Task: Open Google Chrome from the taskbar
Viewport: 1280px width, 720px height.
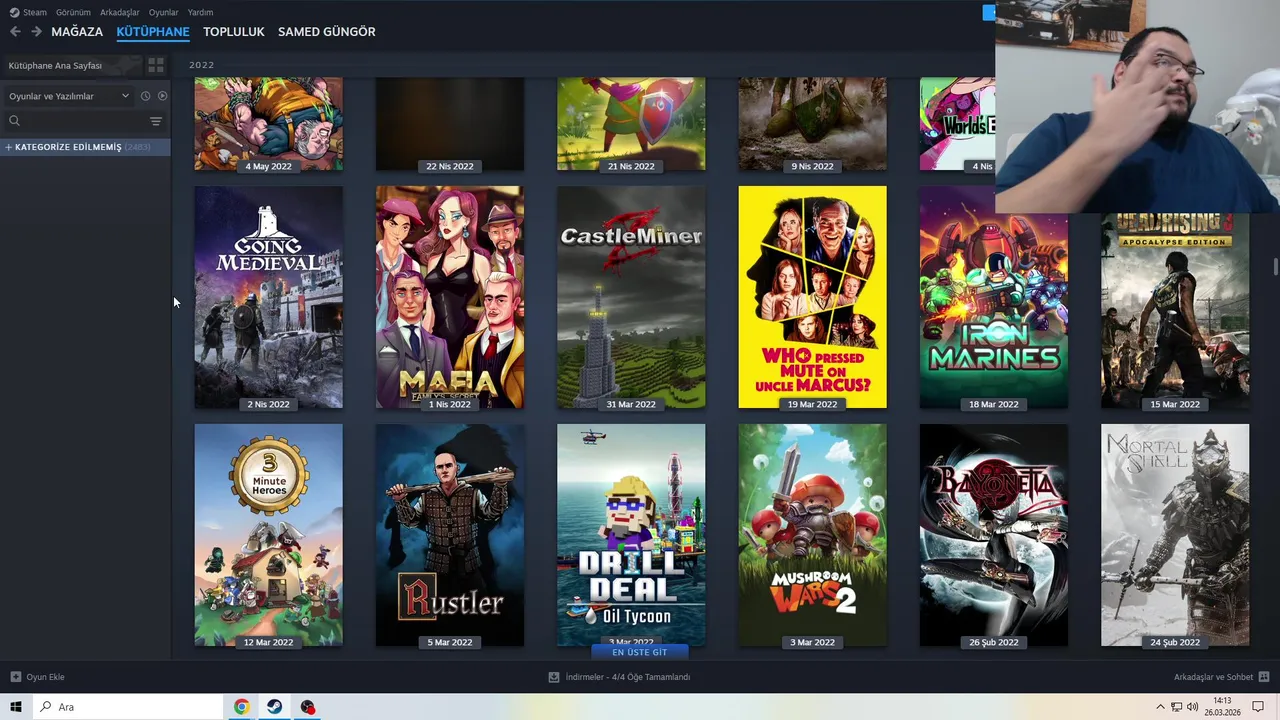Action: [241, 707]
